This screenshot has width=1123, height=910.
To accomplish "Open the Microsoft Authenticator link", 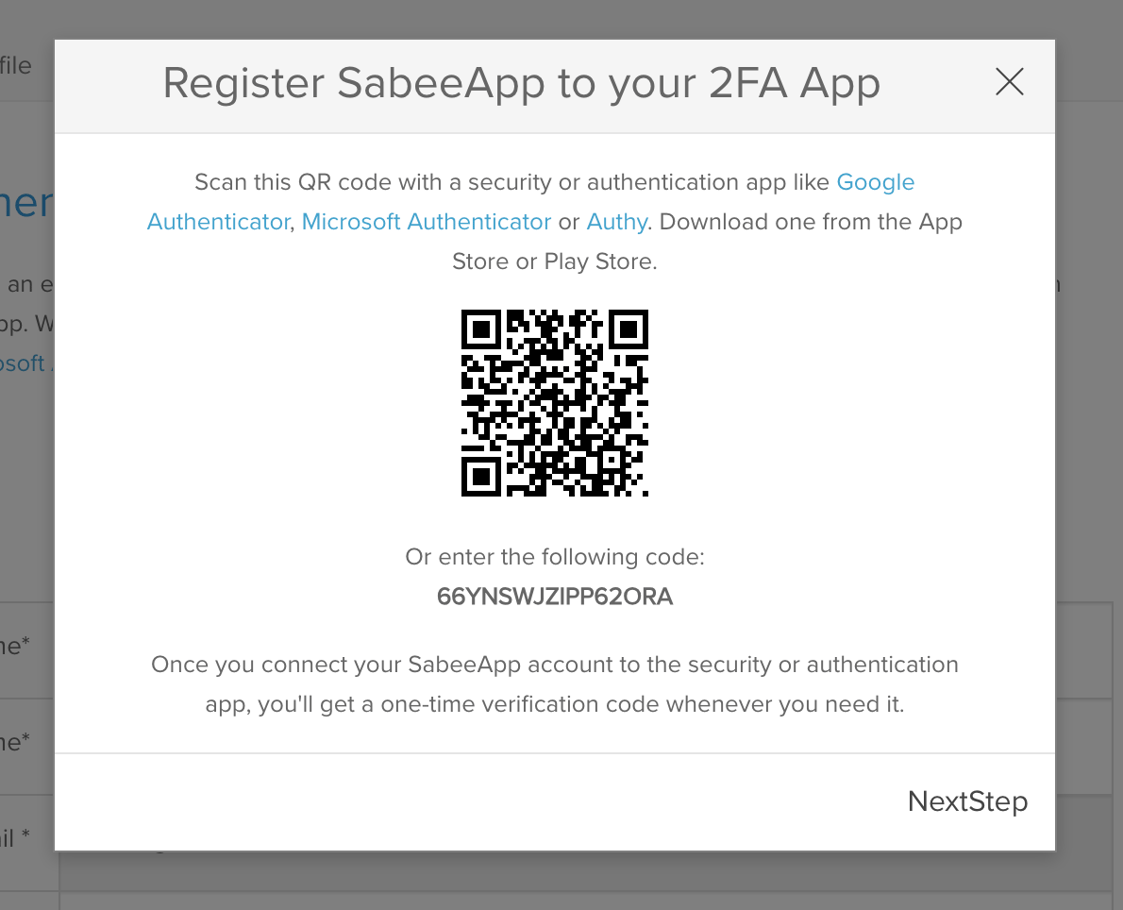I will coord(426,221).
